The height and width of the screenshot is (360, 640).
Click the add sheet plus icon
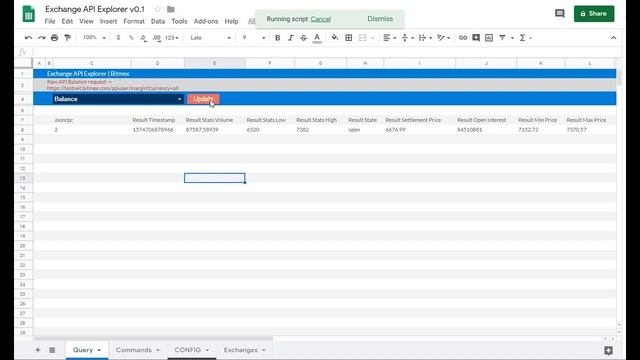[38, 350]
